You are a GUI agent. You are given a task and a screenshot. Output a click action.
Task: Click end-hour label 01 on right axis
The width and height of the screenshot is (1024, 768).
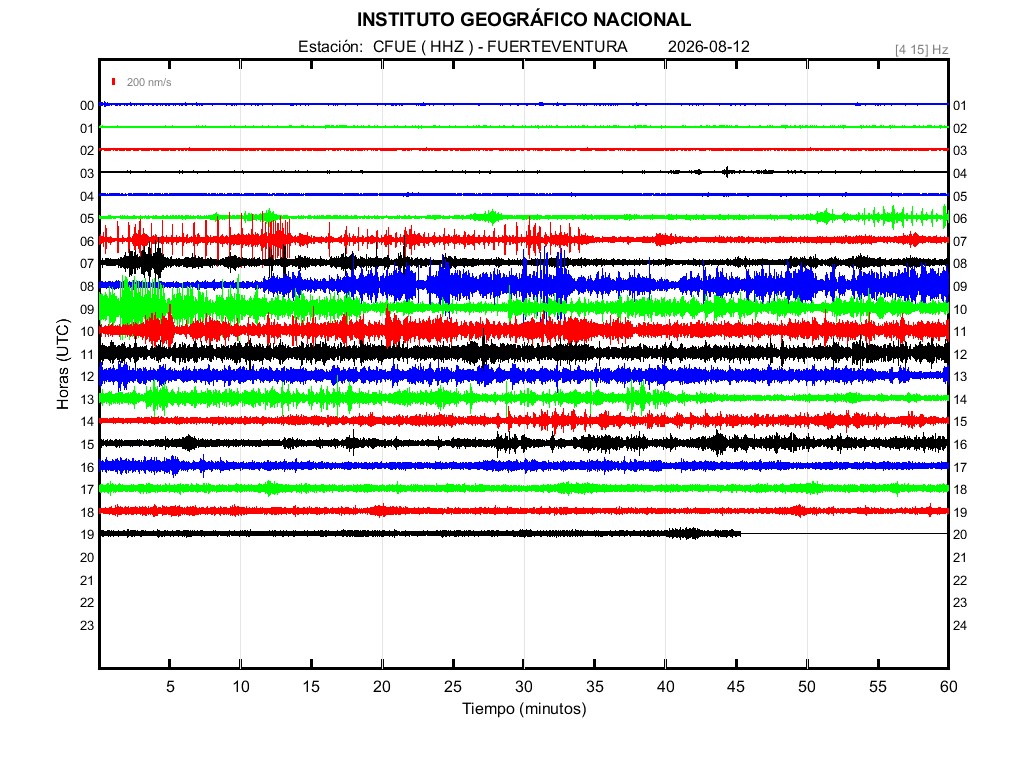[960, 106]
